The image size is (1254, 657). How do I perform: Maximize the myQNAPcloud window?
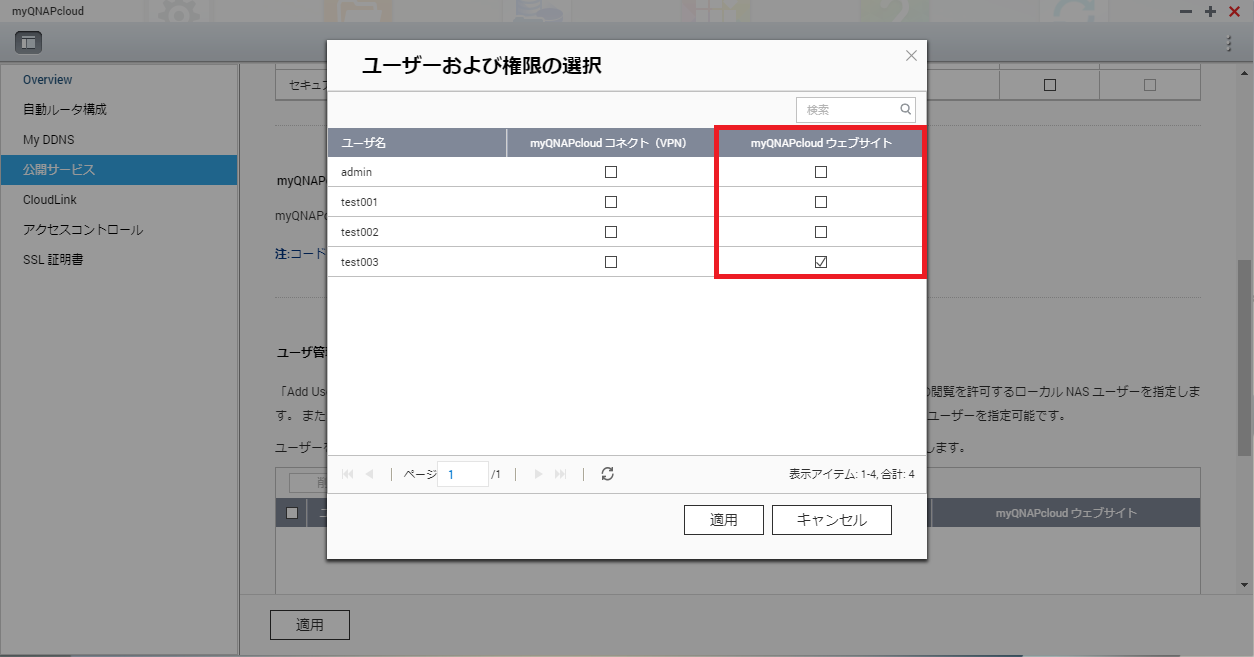[1210, 11]
